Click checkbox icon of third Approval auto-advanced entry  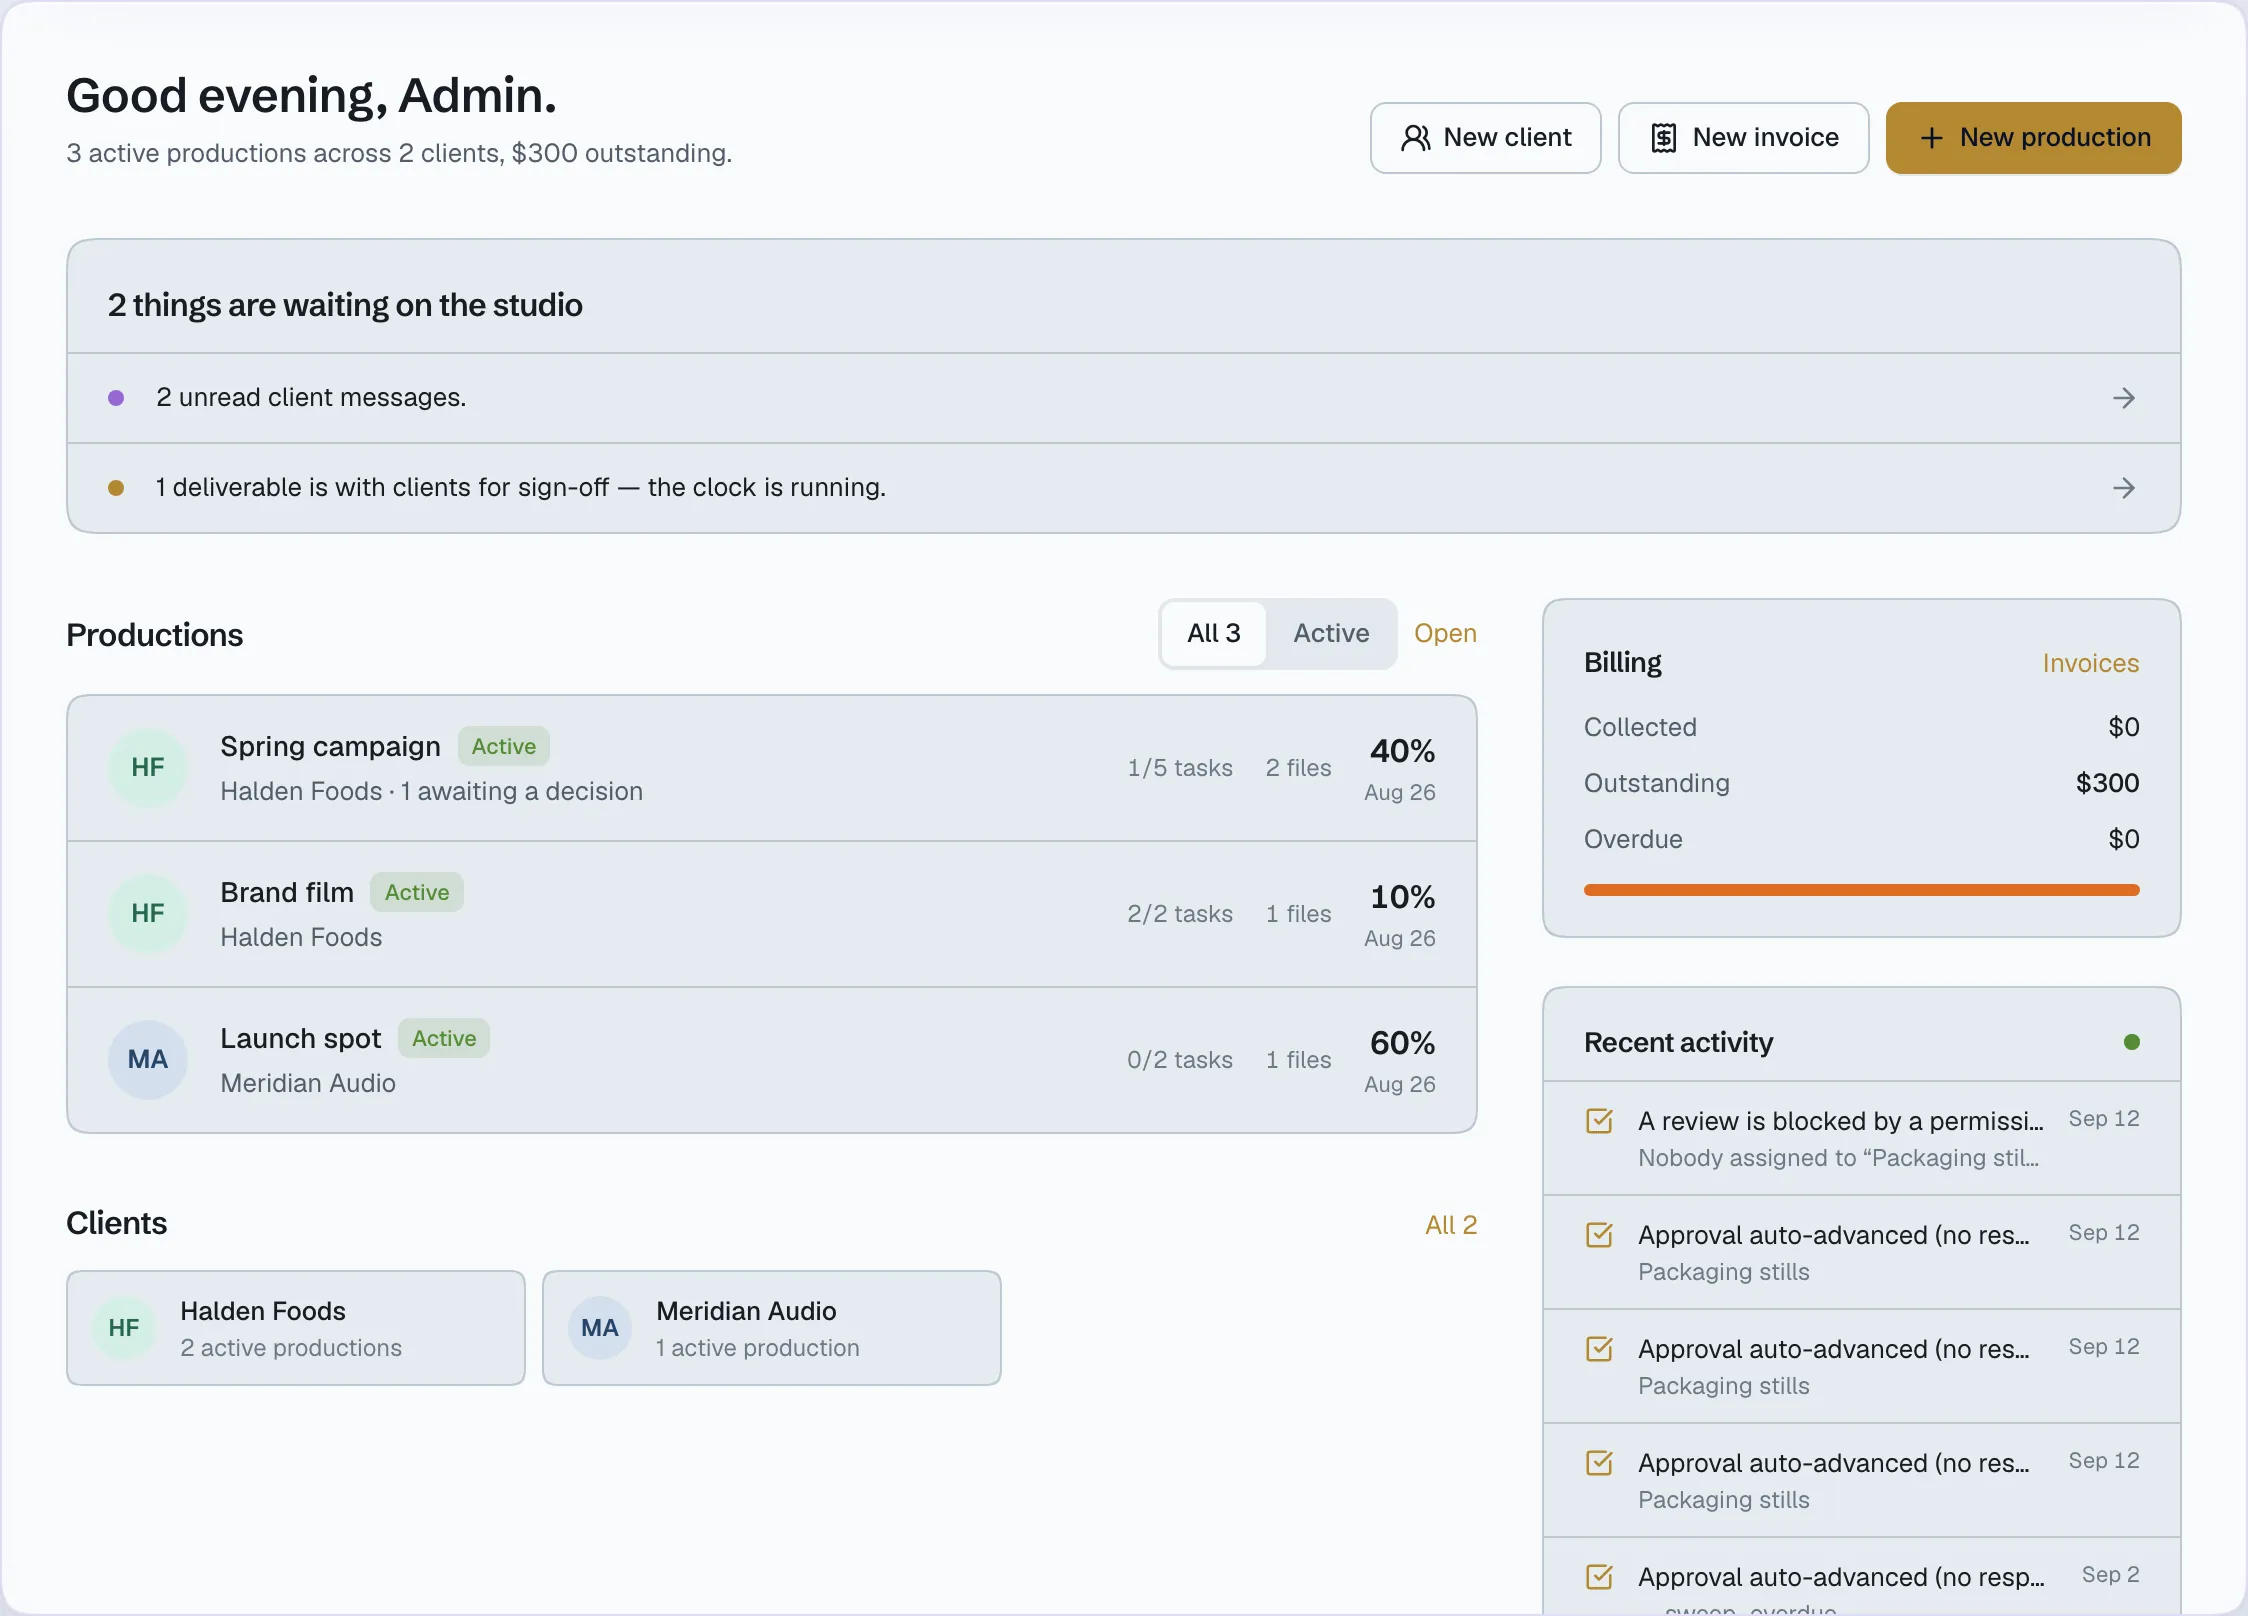point(1600,1463)
